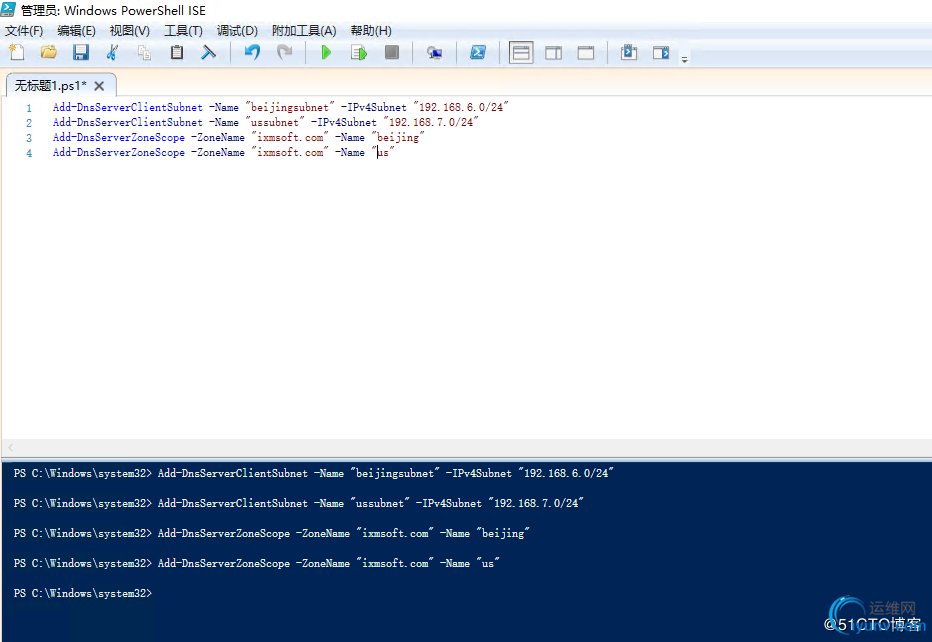Open the 帮助(H) menu
Image resolution: width=932 pixels, height=642 pixels.
coord(371,30)
